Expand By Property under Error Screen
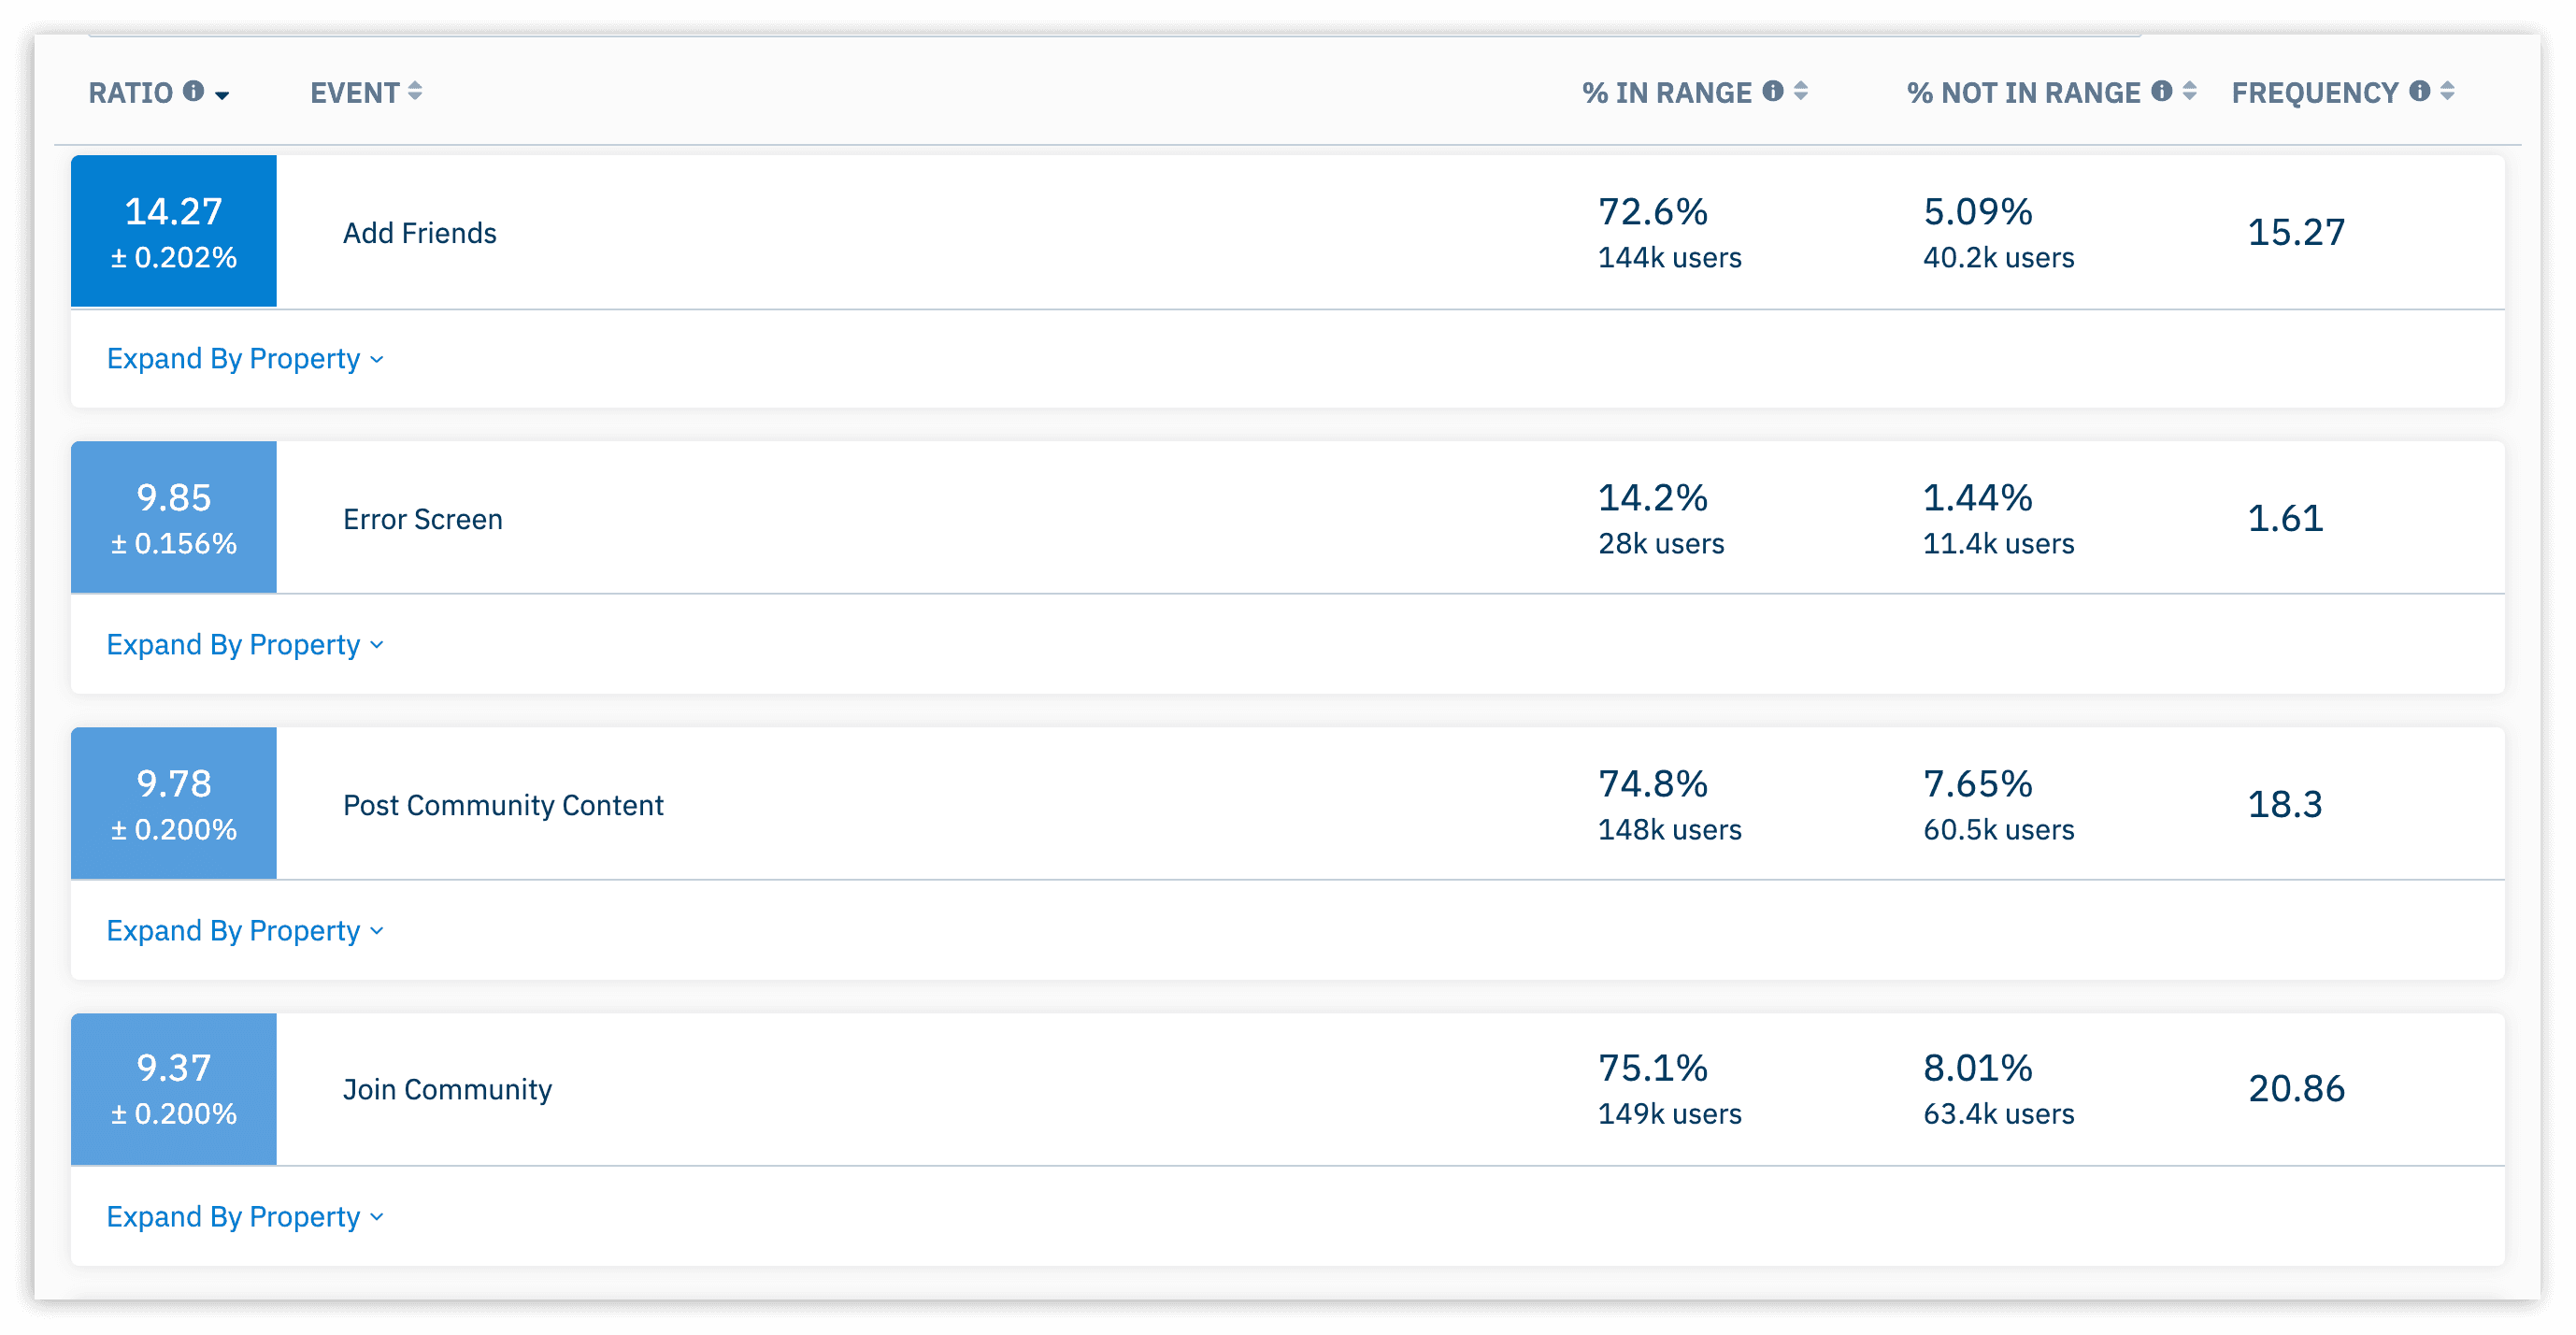The height and width of the screenshot is (1335, 2576). pyautogui.click(x=245, y=645)
